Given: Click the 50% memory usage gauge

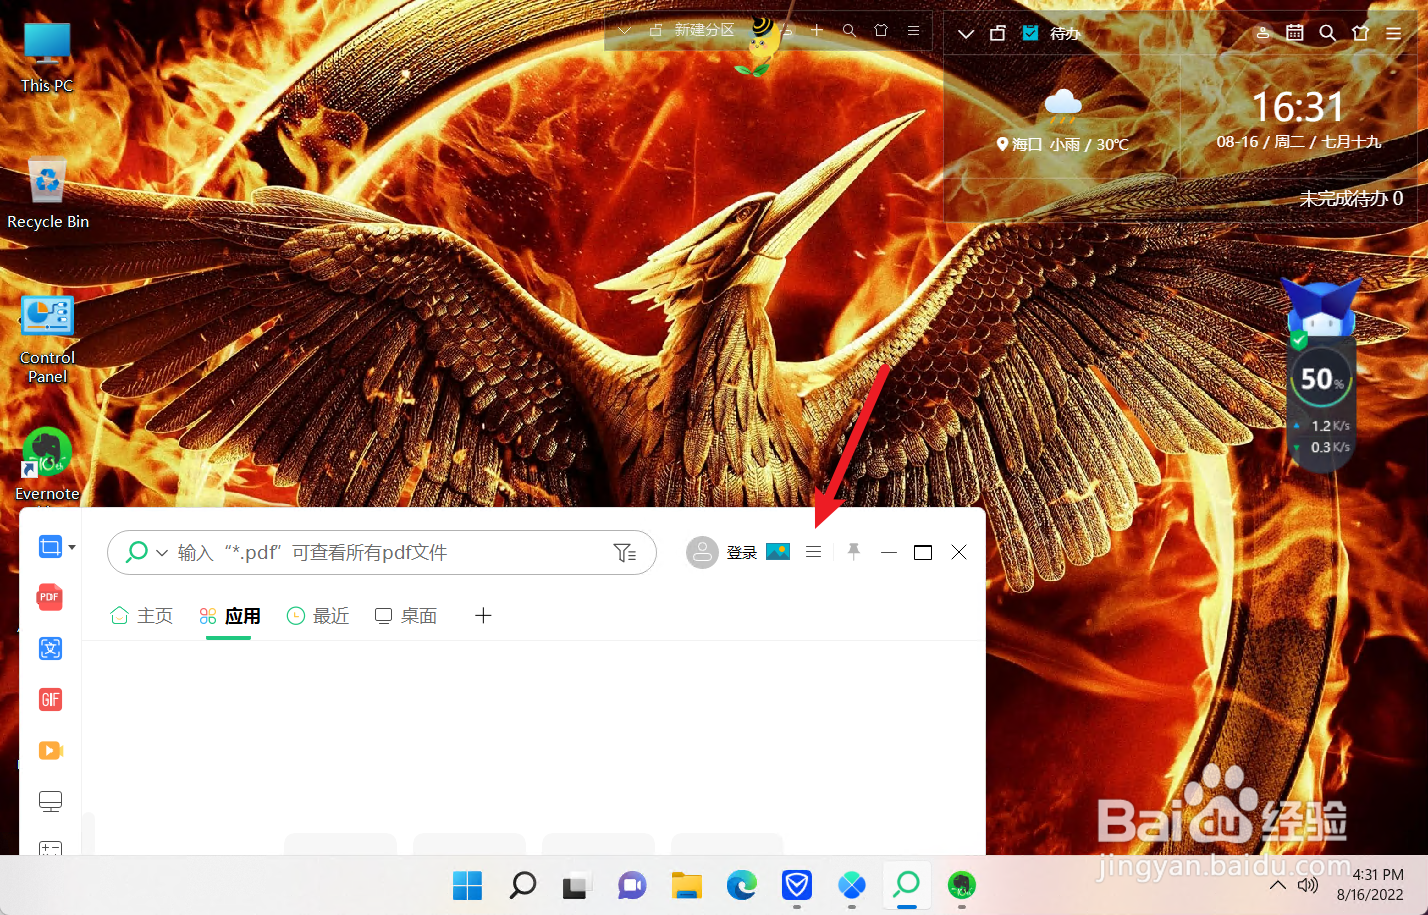Looking at the screenshot, I should pyautogui.click(x=1321, y=379).
